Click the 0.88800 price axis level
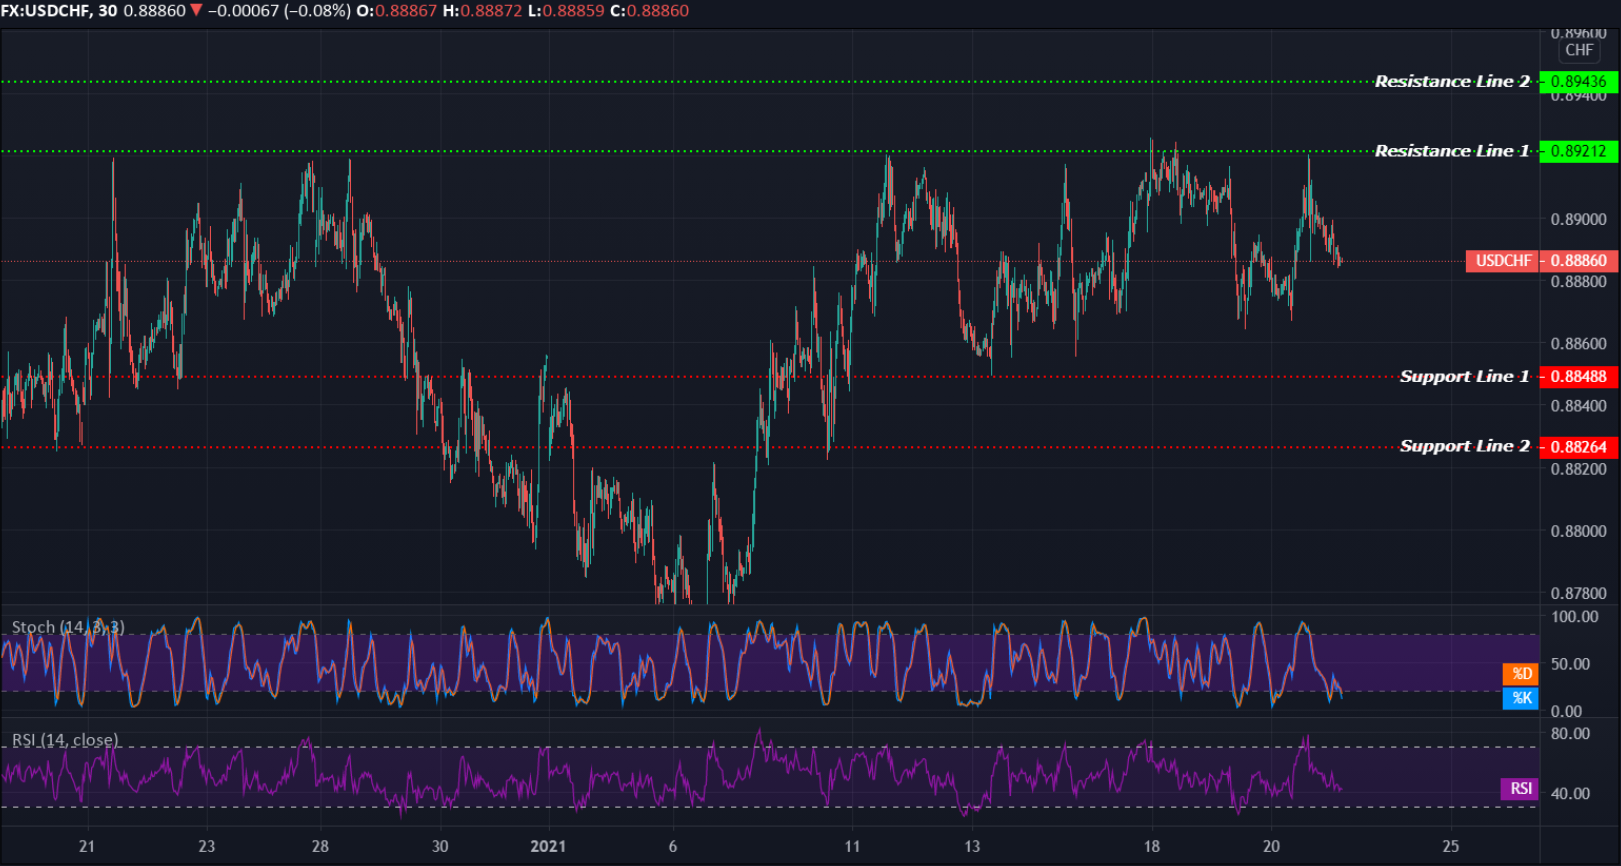 coord(1579,282)
